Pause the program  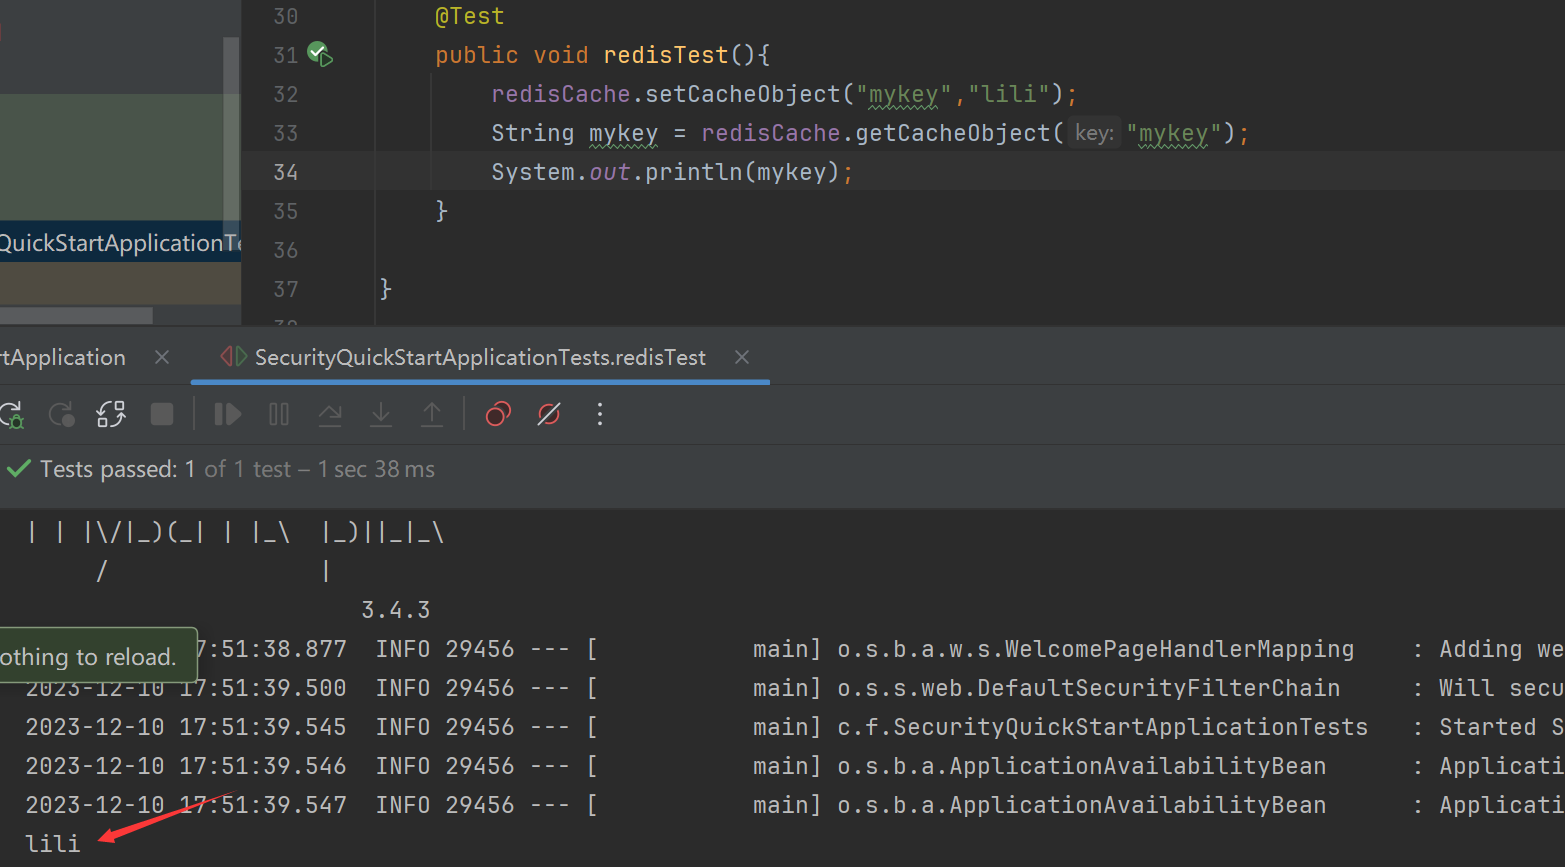[x=279, y=414]
